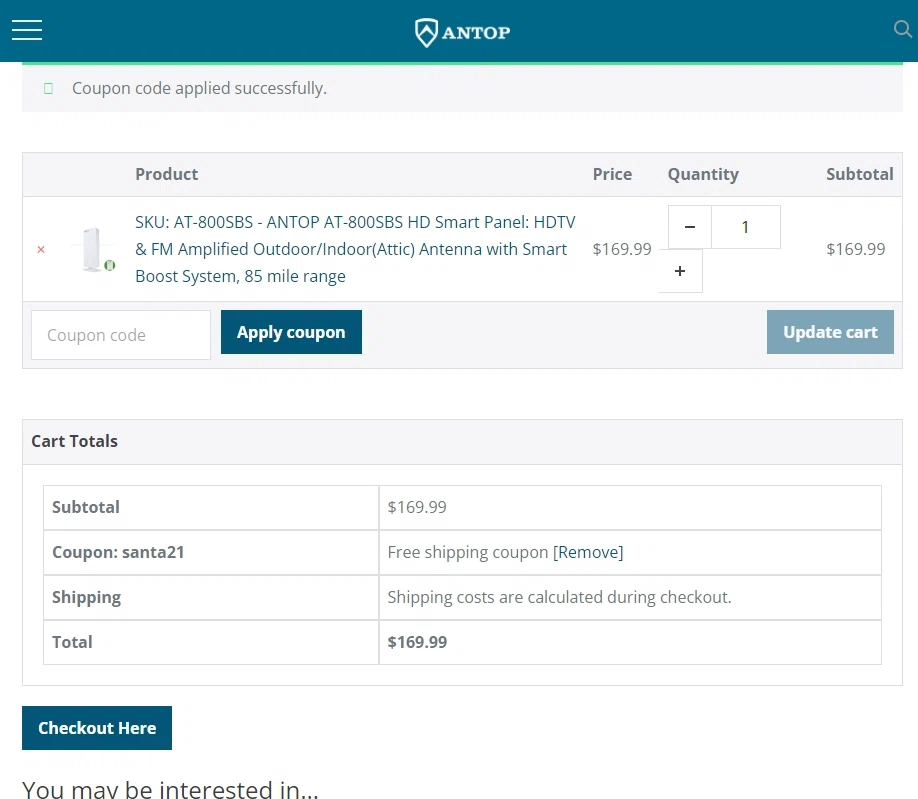Select the $169.99 value in the product row's Subtotal column
This screenshot has width=918, height=799.
click(x=855, y=249)
